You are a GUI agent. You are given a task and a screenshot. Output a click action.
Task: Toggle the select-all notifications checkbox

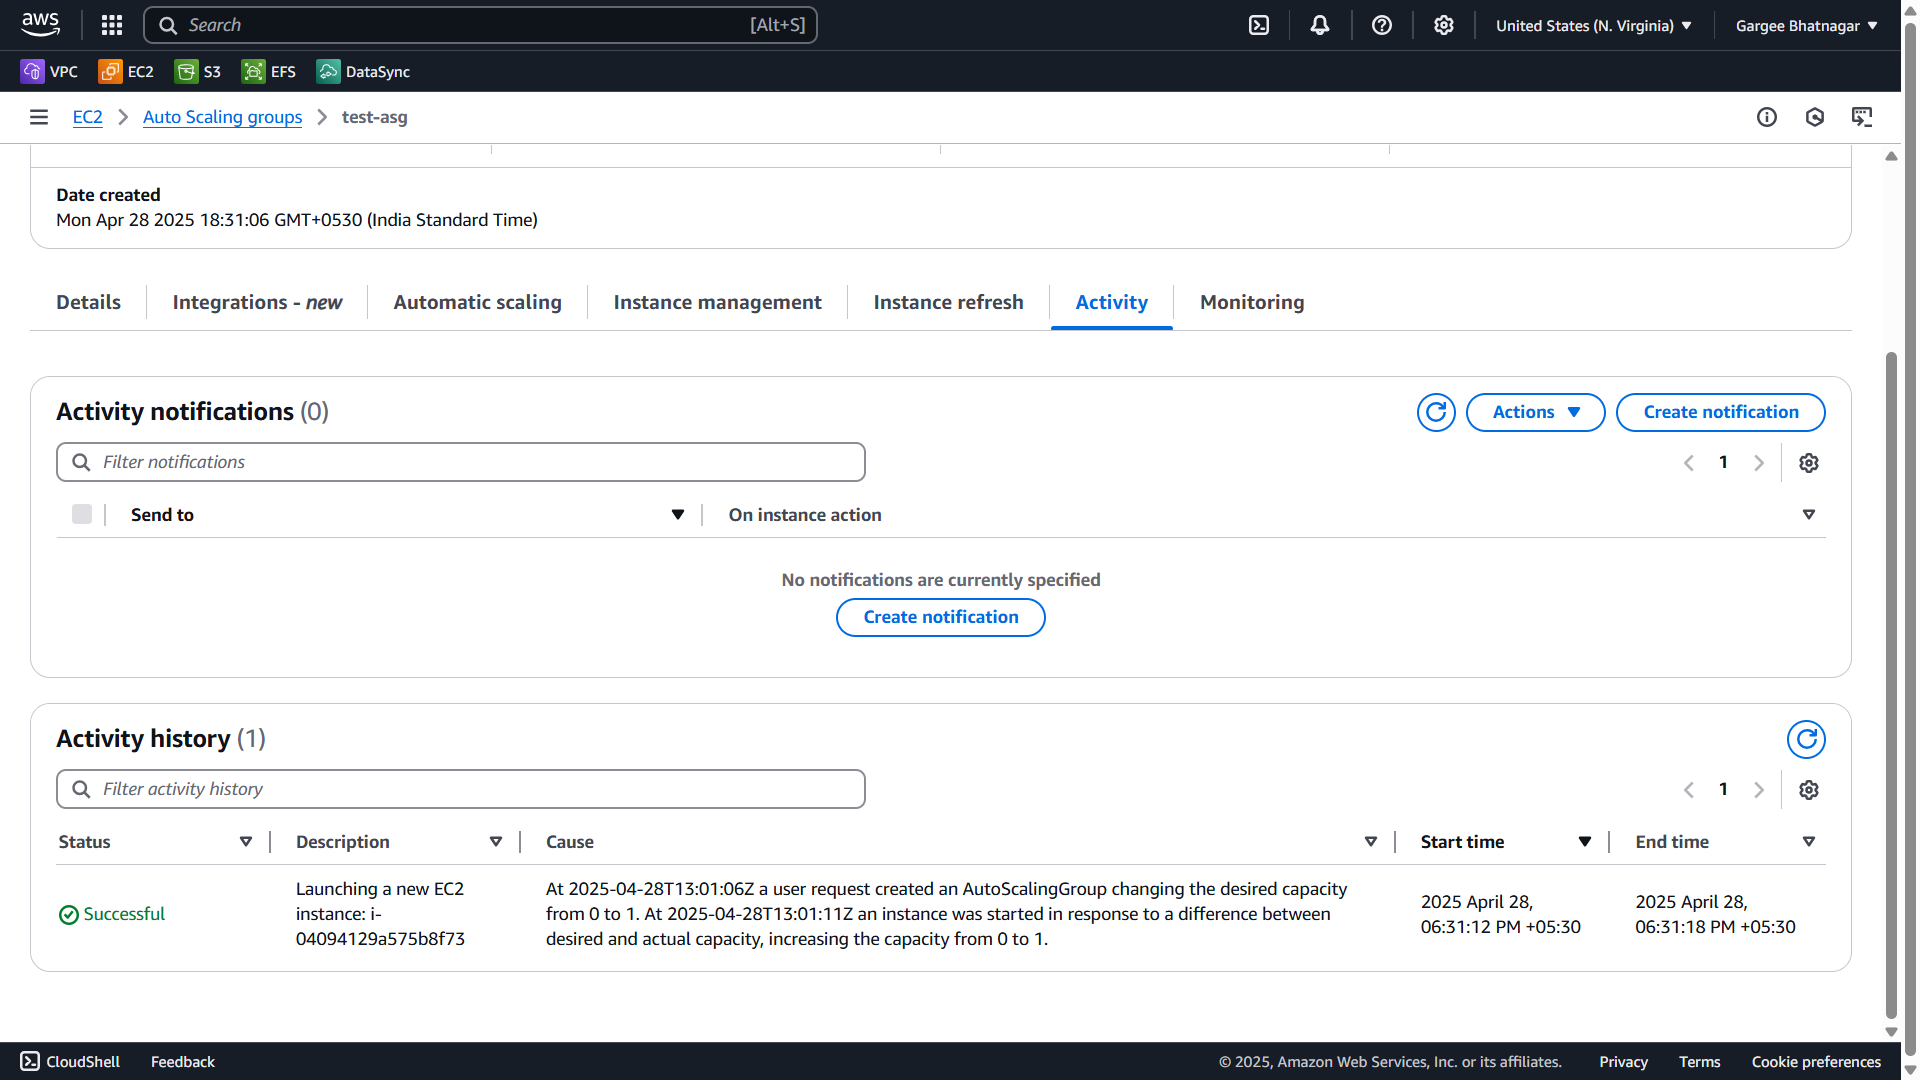point(82,514)
